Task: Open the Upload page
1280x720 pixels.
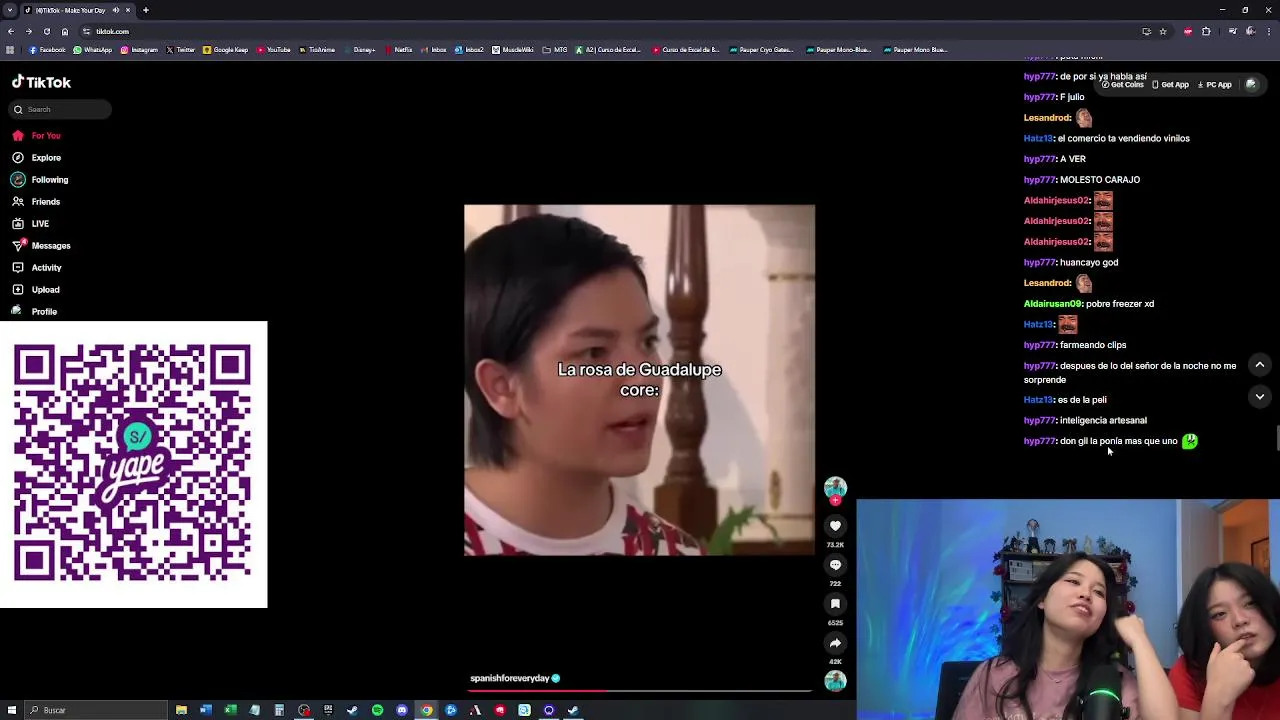Action: 36,290
